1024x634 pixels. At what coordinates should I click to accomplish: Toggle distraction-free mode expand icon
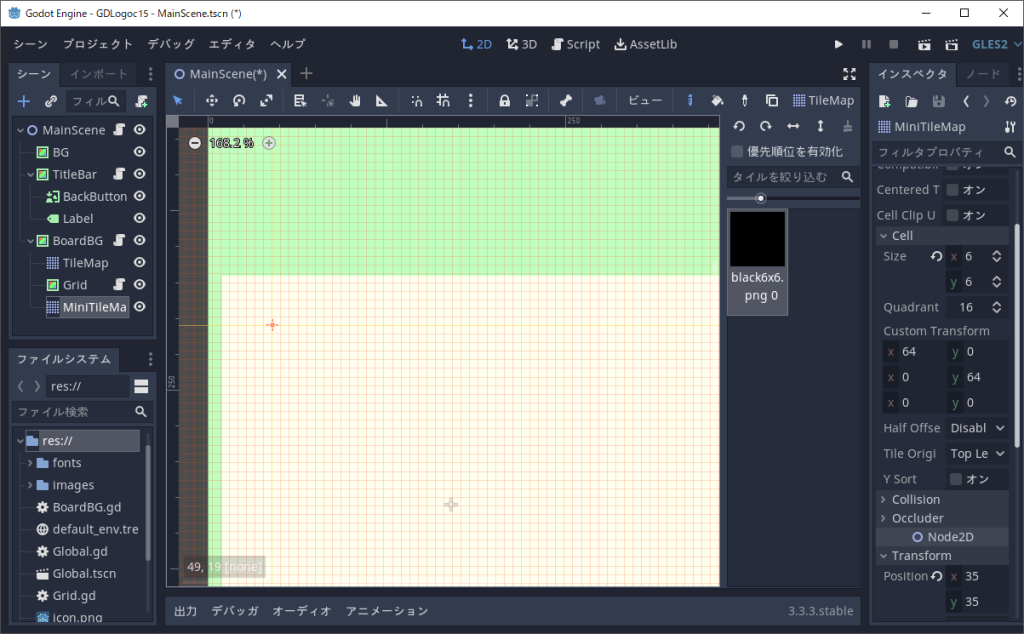849,74
